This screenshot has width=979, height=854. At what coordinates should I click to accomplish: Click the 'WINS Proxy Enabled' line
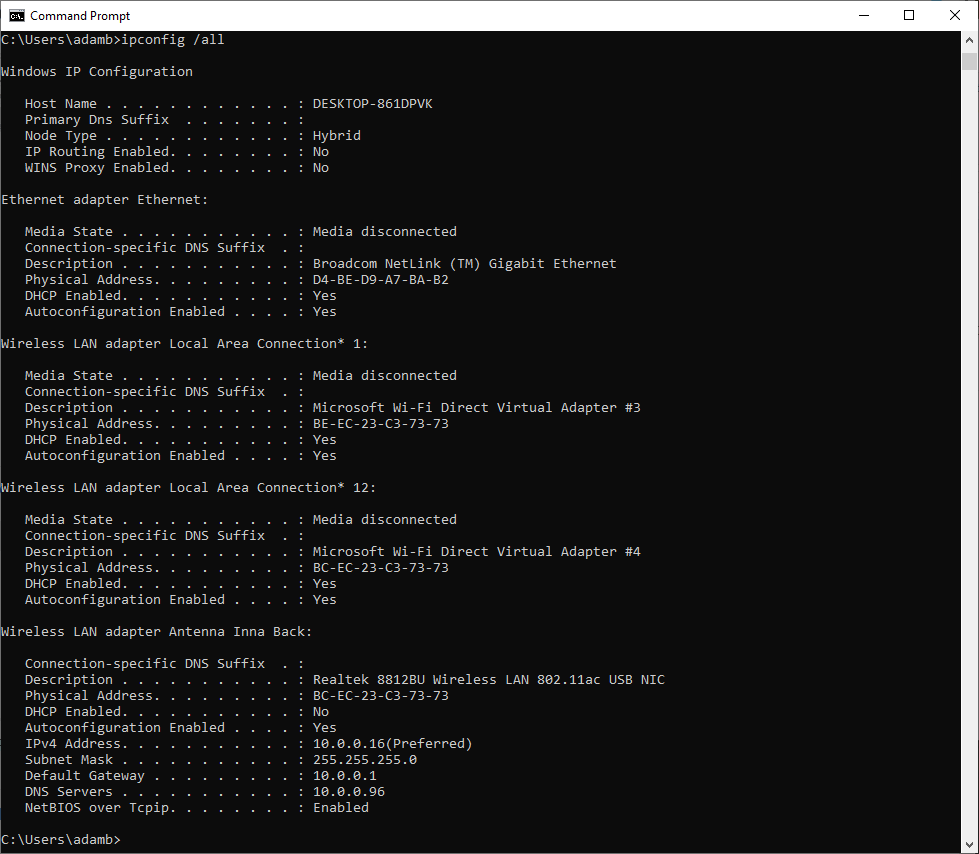coord(177,167)
